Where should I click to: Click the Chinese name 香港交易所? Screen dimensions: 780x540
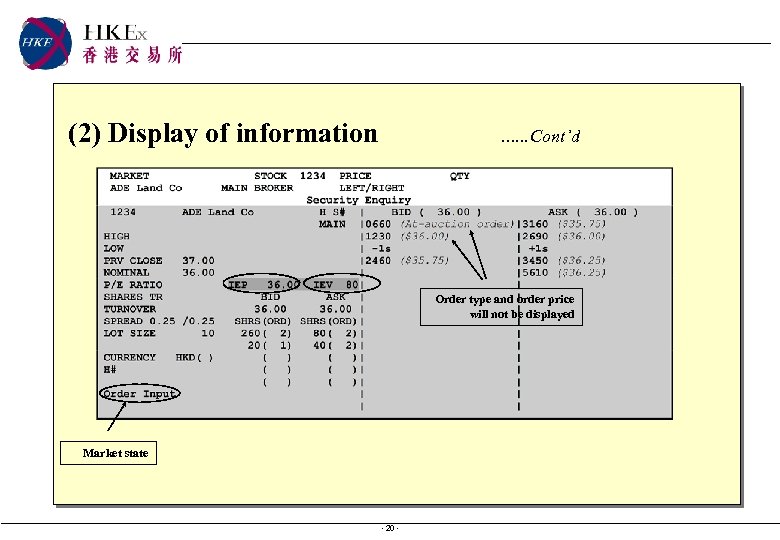pyautogui.click(x=132, y=55)
